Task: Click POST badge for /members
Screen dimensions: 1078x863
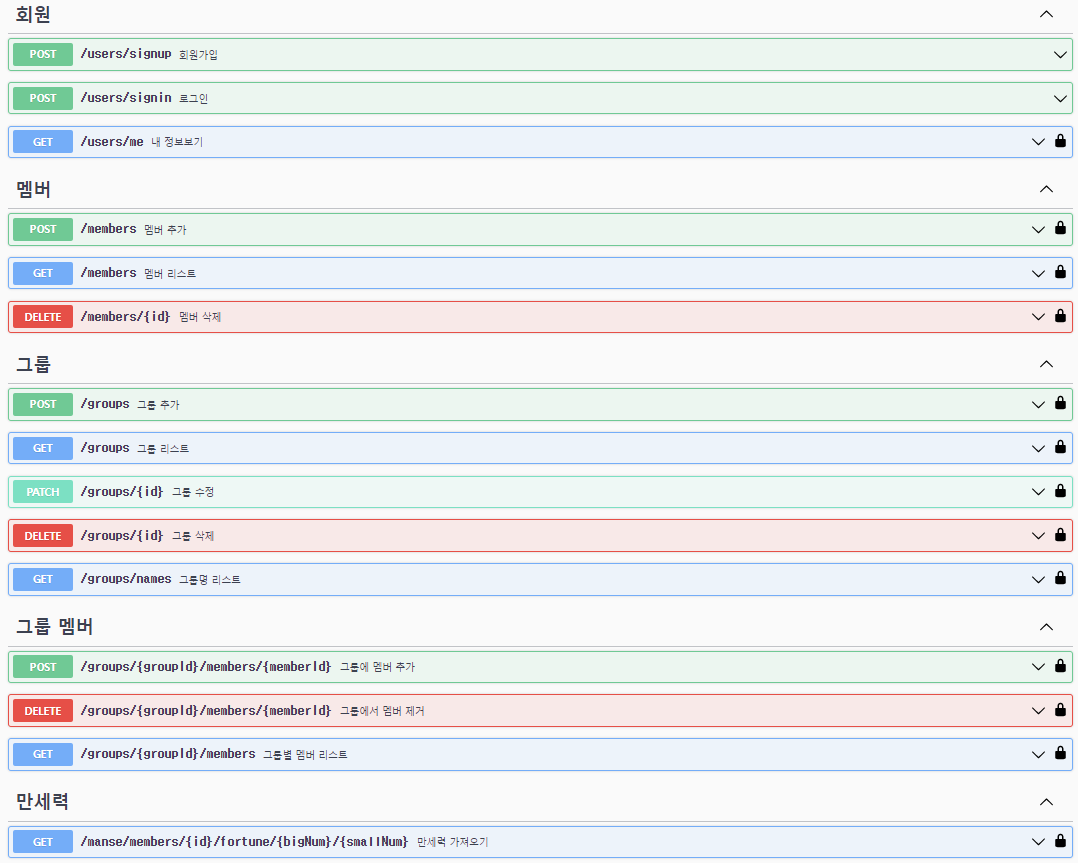Action: point(43,229)
